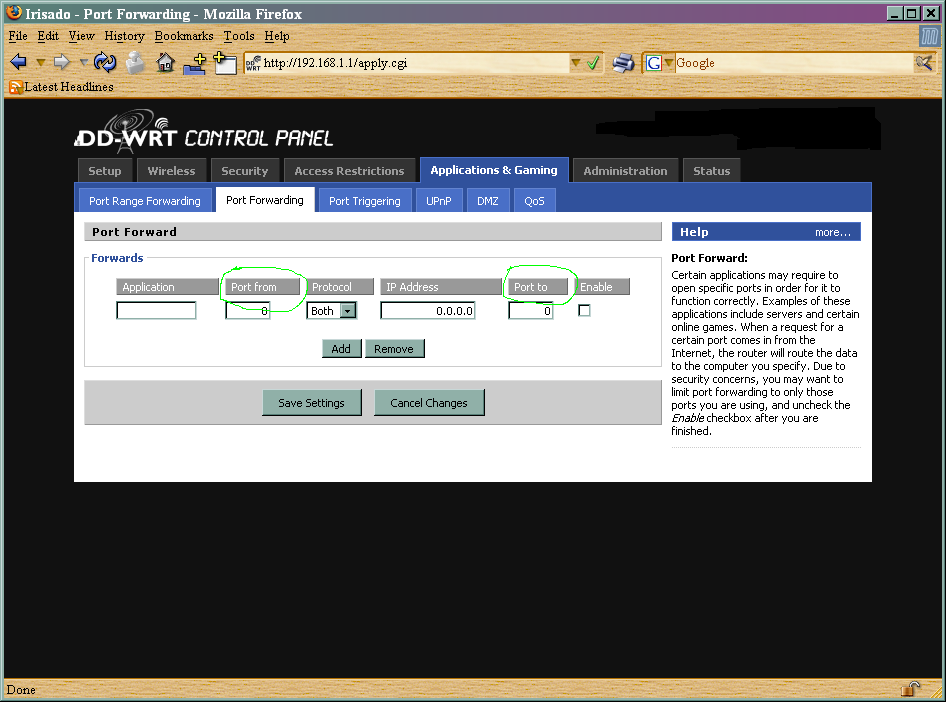Click the Save Settings button
Screen dimensions: 946x702
tap(311, 403)
